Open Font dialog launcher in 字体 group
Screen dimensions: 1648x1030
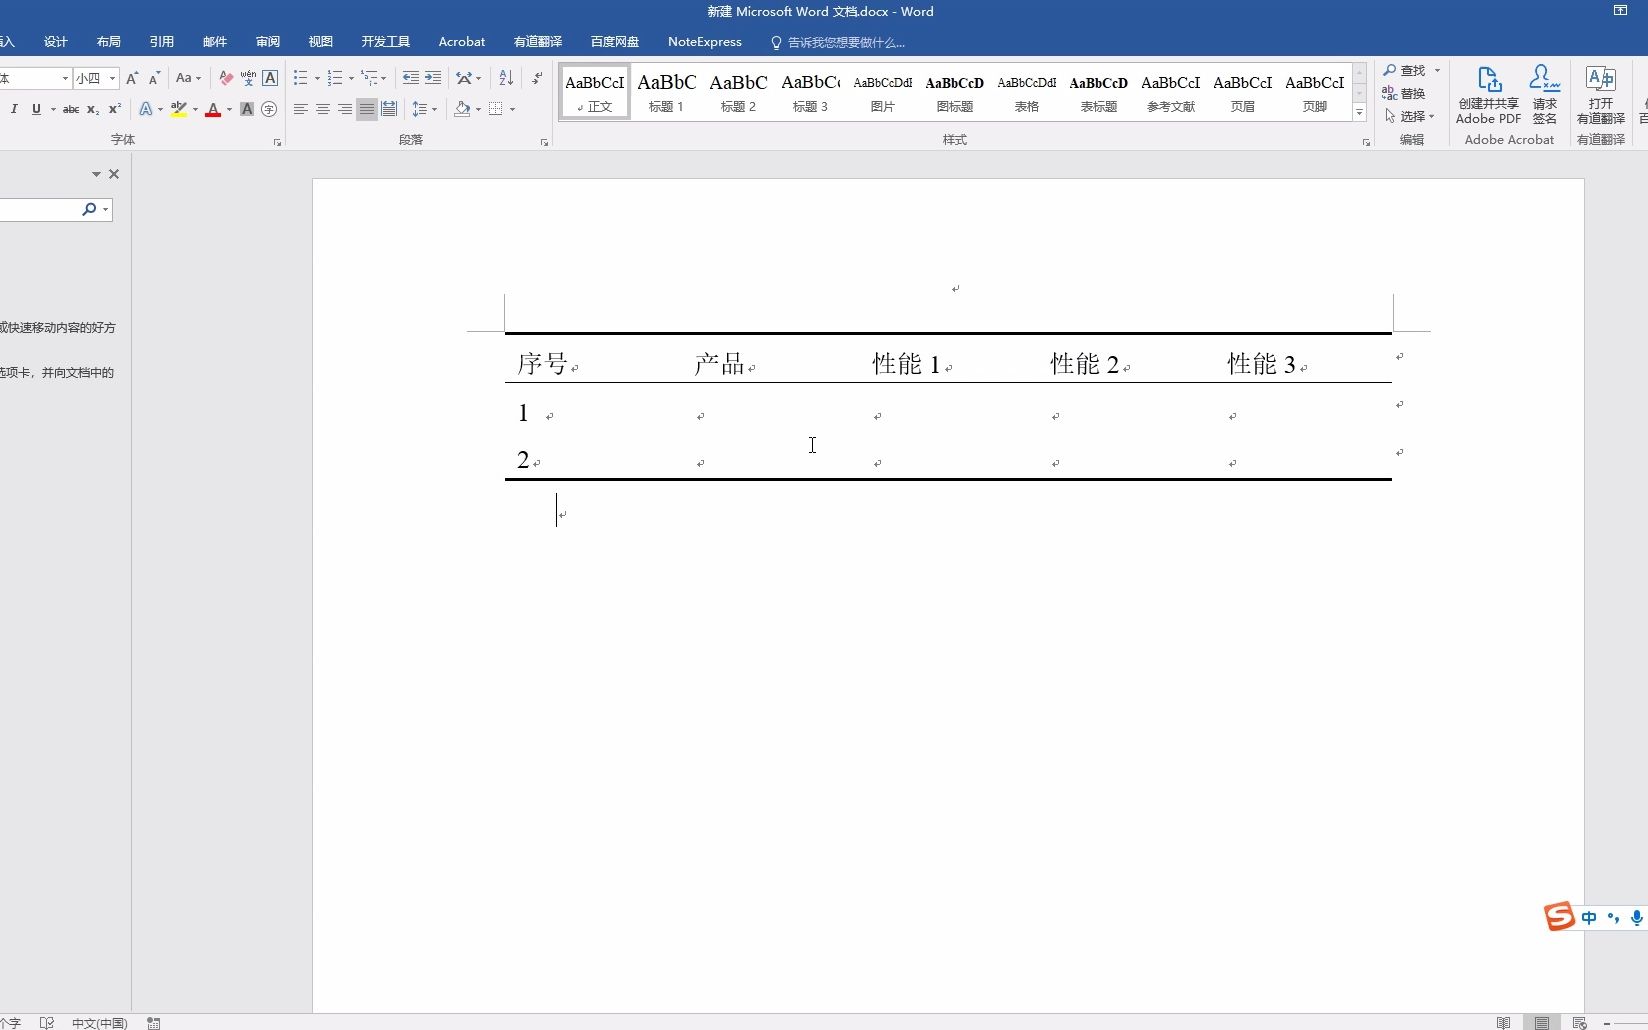click(277, 143)
